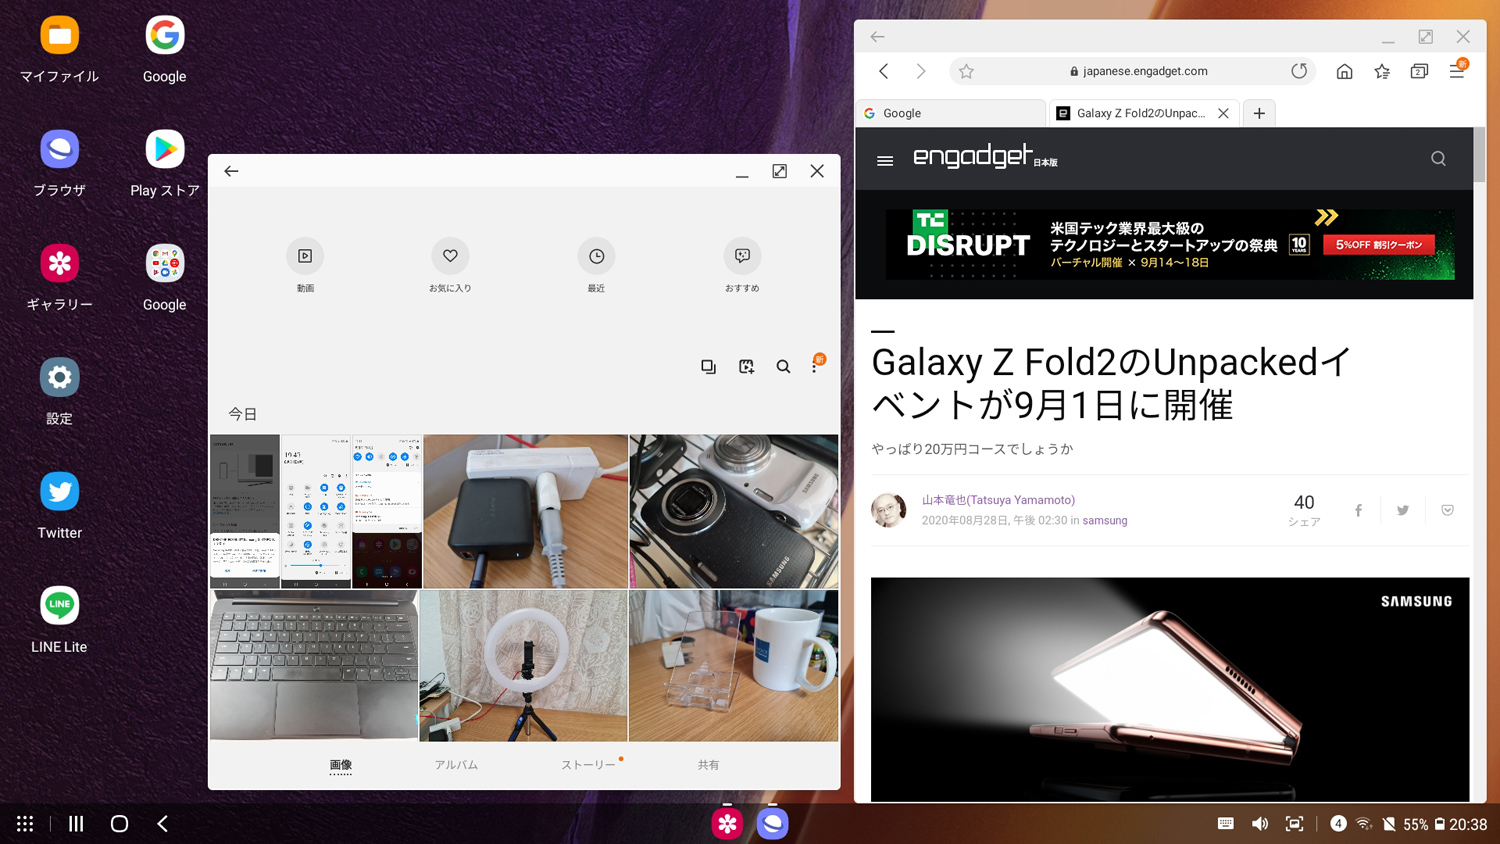Select multiple items in Gallery toolbar
The height and width of the screenshot is (844, 1500).
pyautogui.click(x=708, y=366)
